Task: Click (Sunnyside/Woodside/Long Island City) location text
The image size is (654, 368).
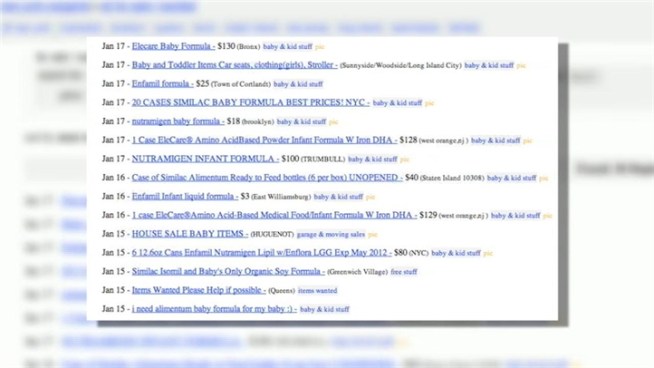Action: (x=401, y=66)
